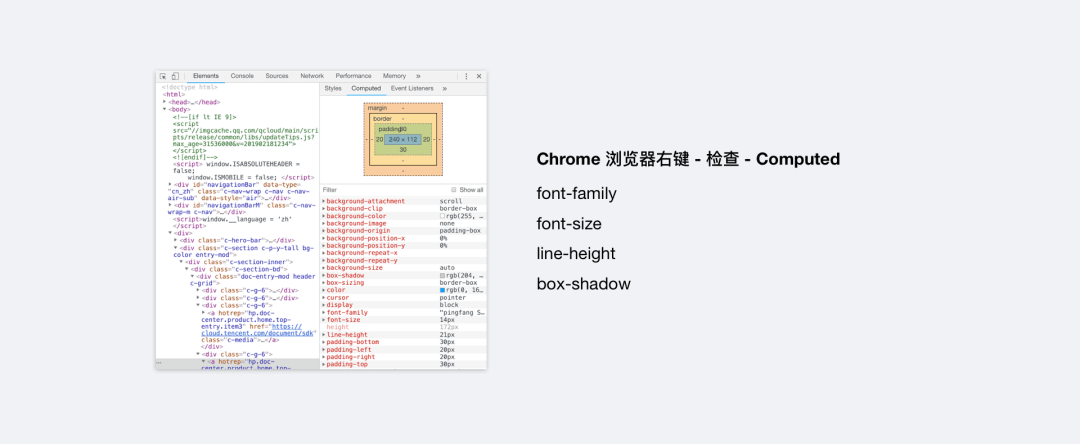Open the Memory tab
The width and height of the screenshot is (1080, 444).
click(x=395, y=76)
